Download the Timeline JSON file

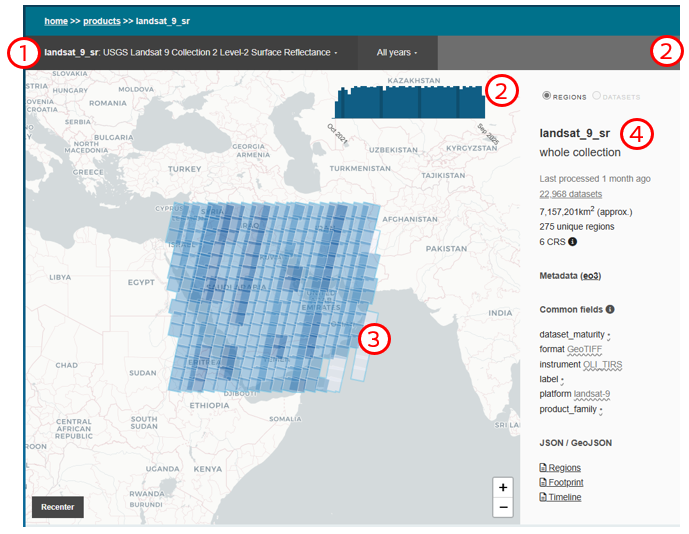point(560,497)
